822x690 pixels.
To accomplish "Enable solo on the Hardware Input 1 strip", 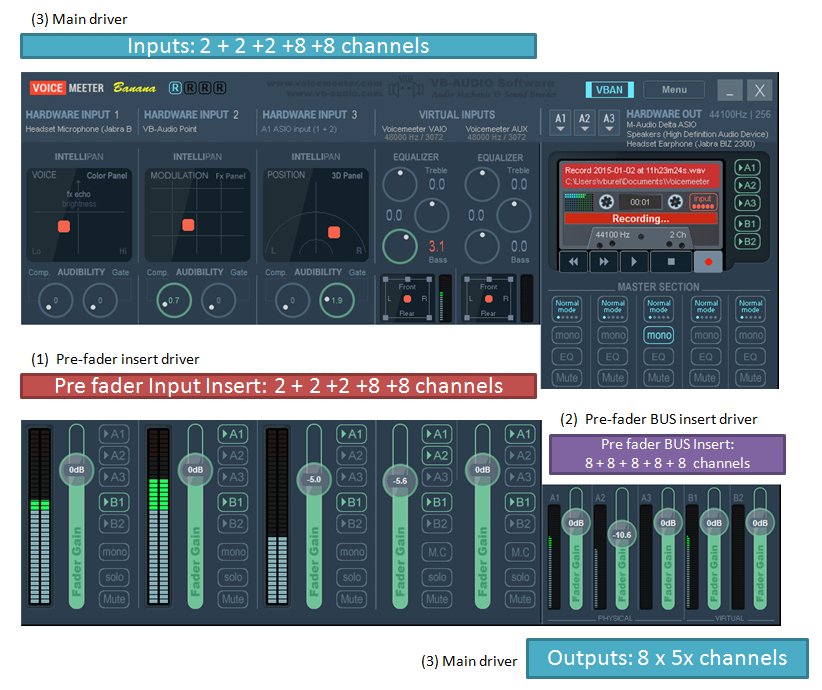I will click(x=114, y=577).
